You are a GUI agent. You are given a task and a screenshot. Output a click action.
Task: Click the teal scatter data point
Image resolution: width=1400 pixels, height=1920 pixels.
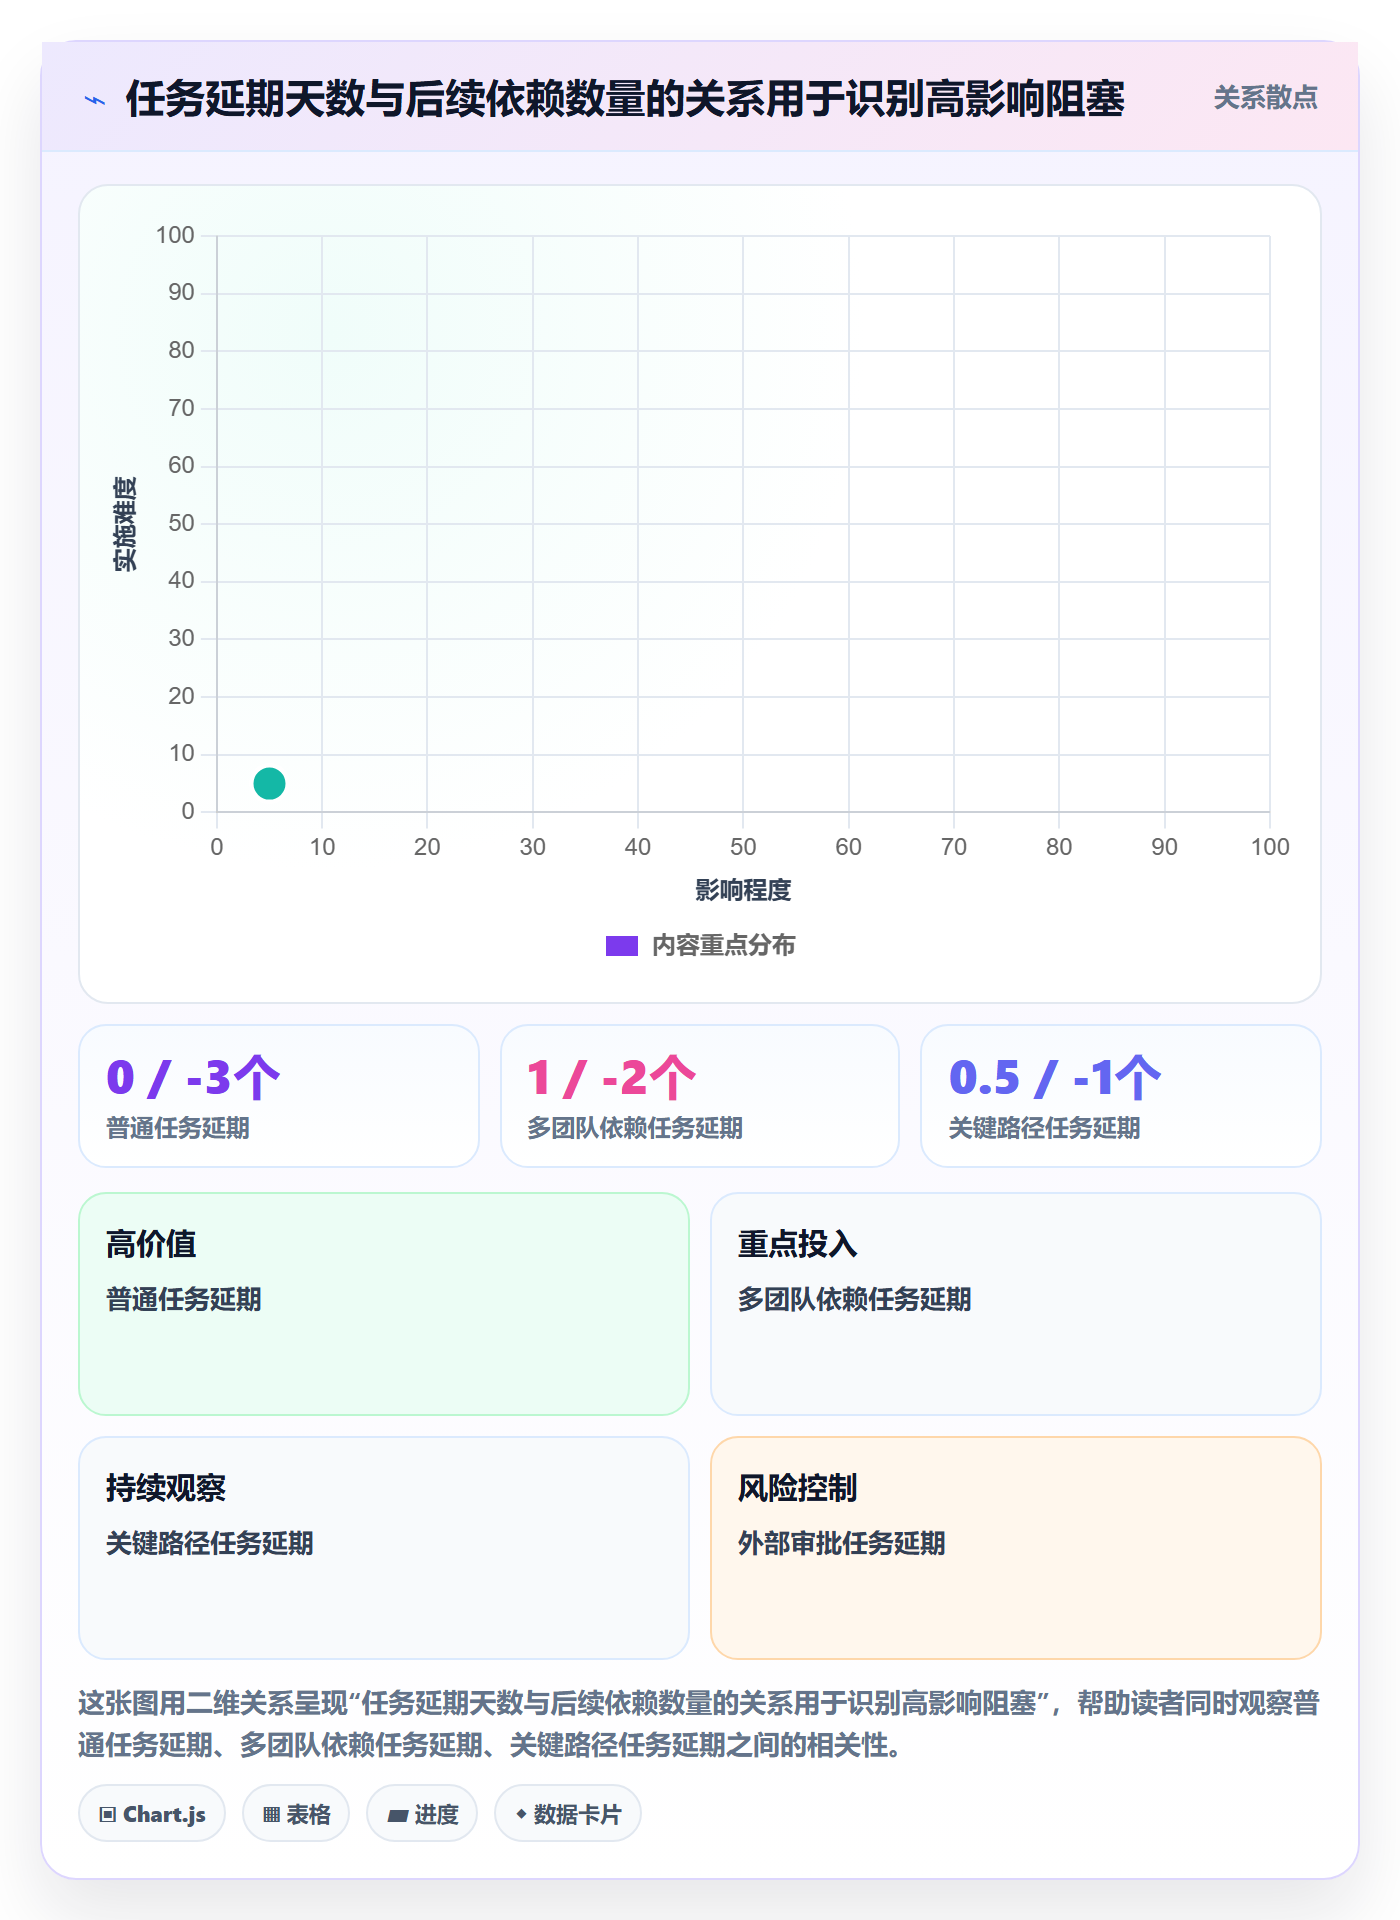tap(269, 783)
